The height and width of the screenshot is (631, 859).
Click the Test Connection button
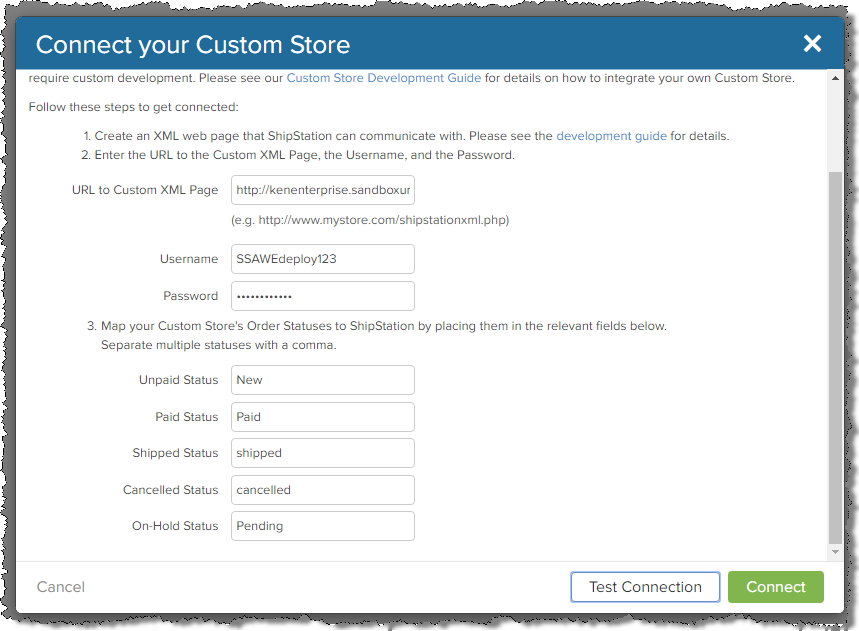[x=645, y=587]
